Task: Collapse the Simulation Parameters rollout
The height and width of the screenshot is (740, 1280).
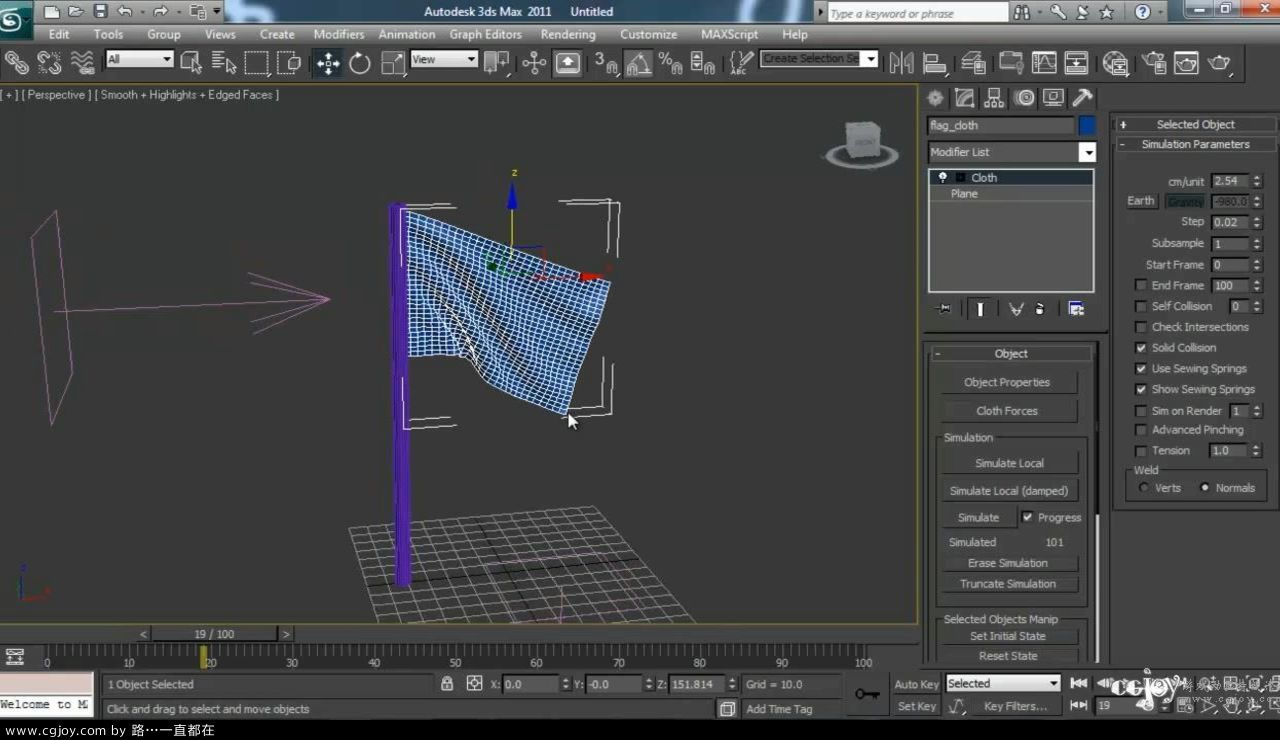Action: 1195,144
